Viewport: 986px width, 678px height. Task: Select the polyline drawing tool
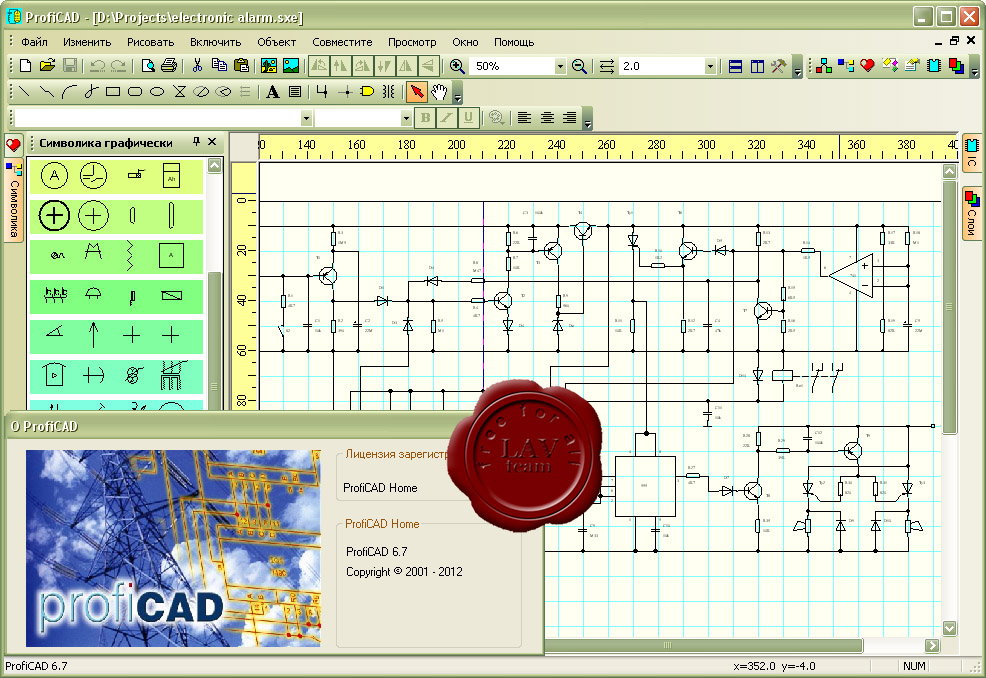(46, 92)
